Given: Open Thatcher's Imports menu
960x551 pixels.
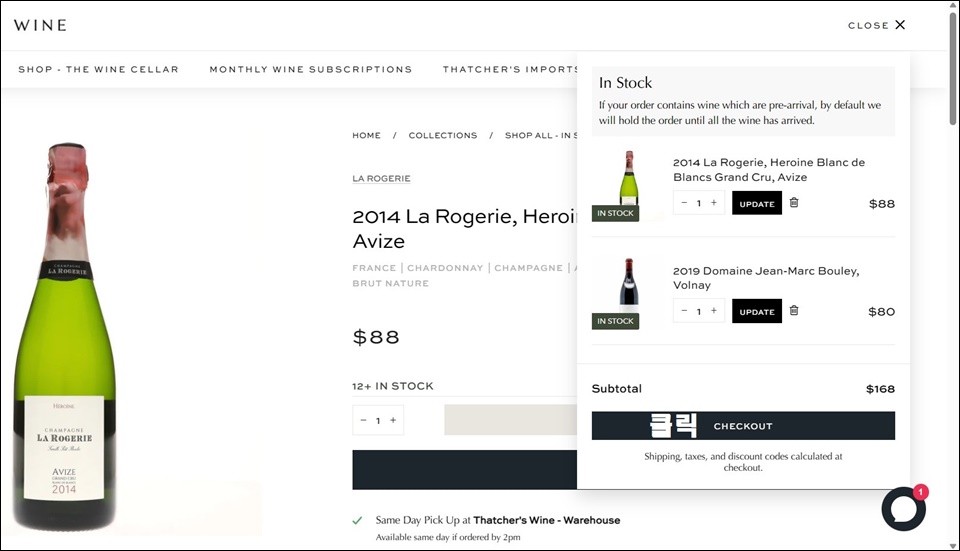Looking at the screenshot, I should (x=510, y=69).
